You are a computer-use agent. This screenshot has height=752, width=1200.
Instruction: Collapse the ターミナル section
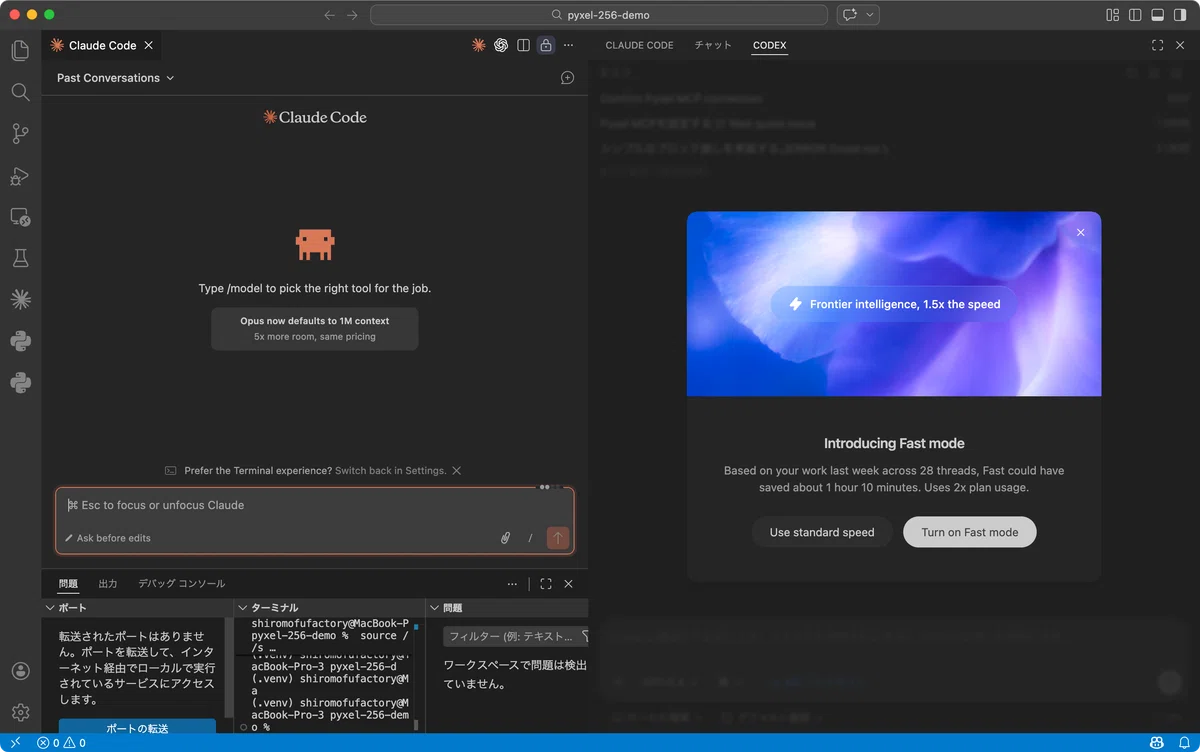click(x=330, y=608)
